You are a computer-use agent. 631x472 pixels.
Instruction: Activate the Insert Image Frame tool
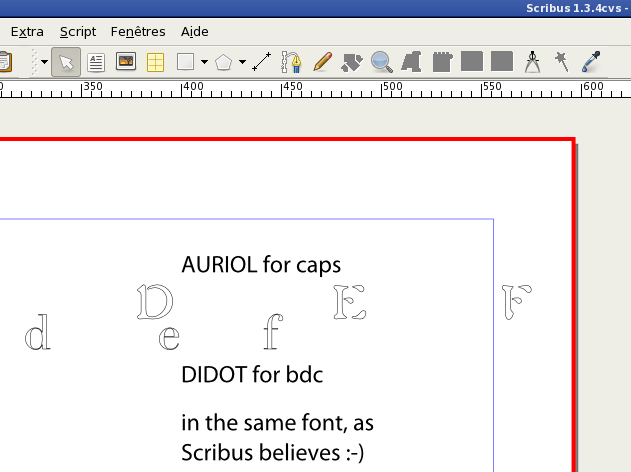126,62
